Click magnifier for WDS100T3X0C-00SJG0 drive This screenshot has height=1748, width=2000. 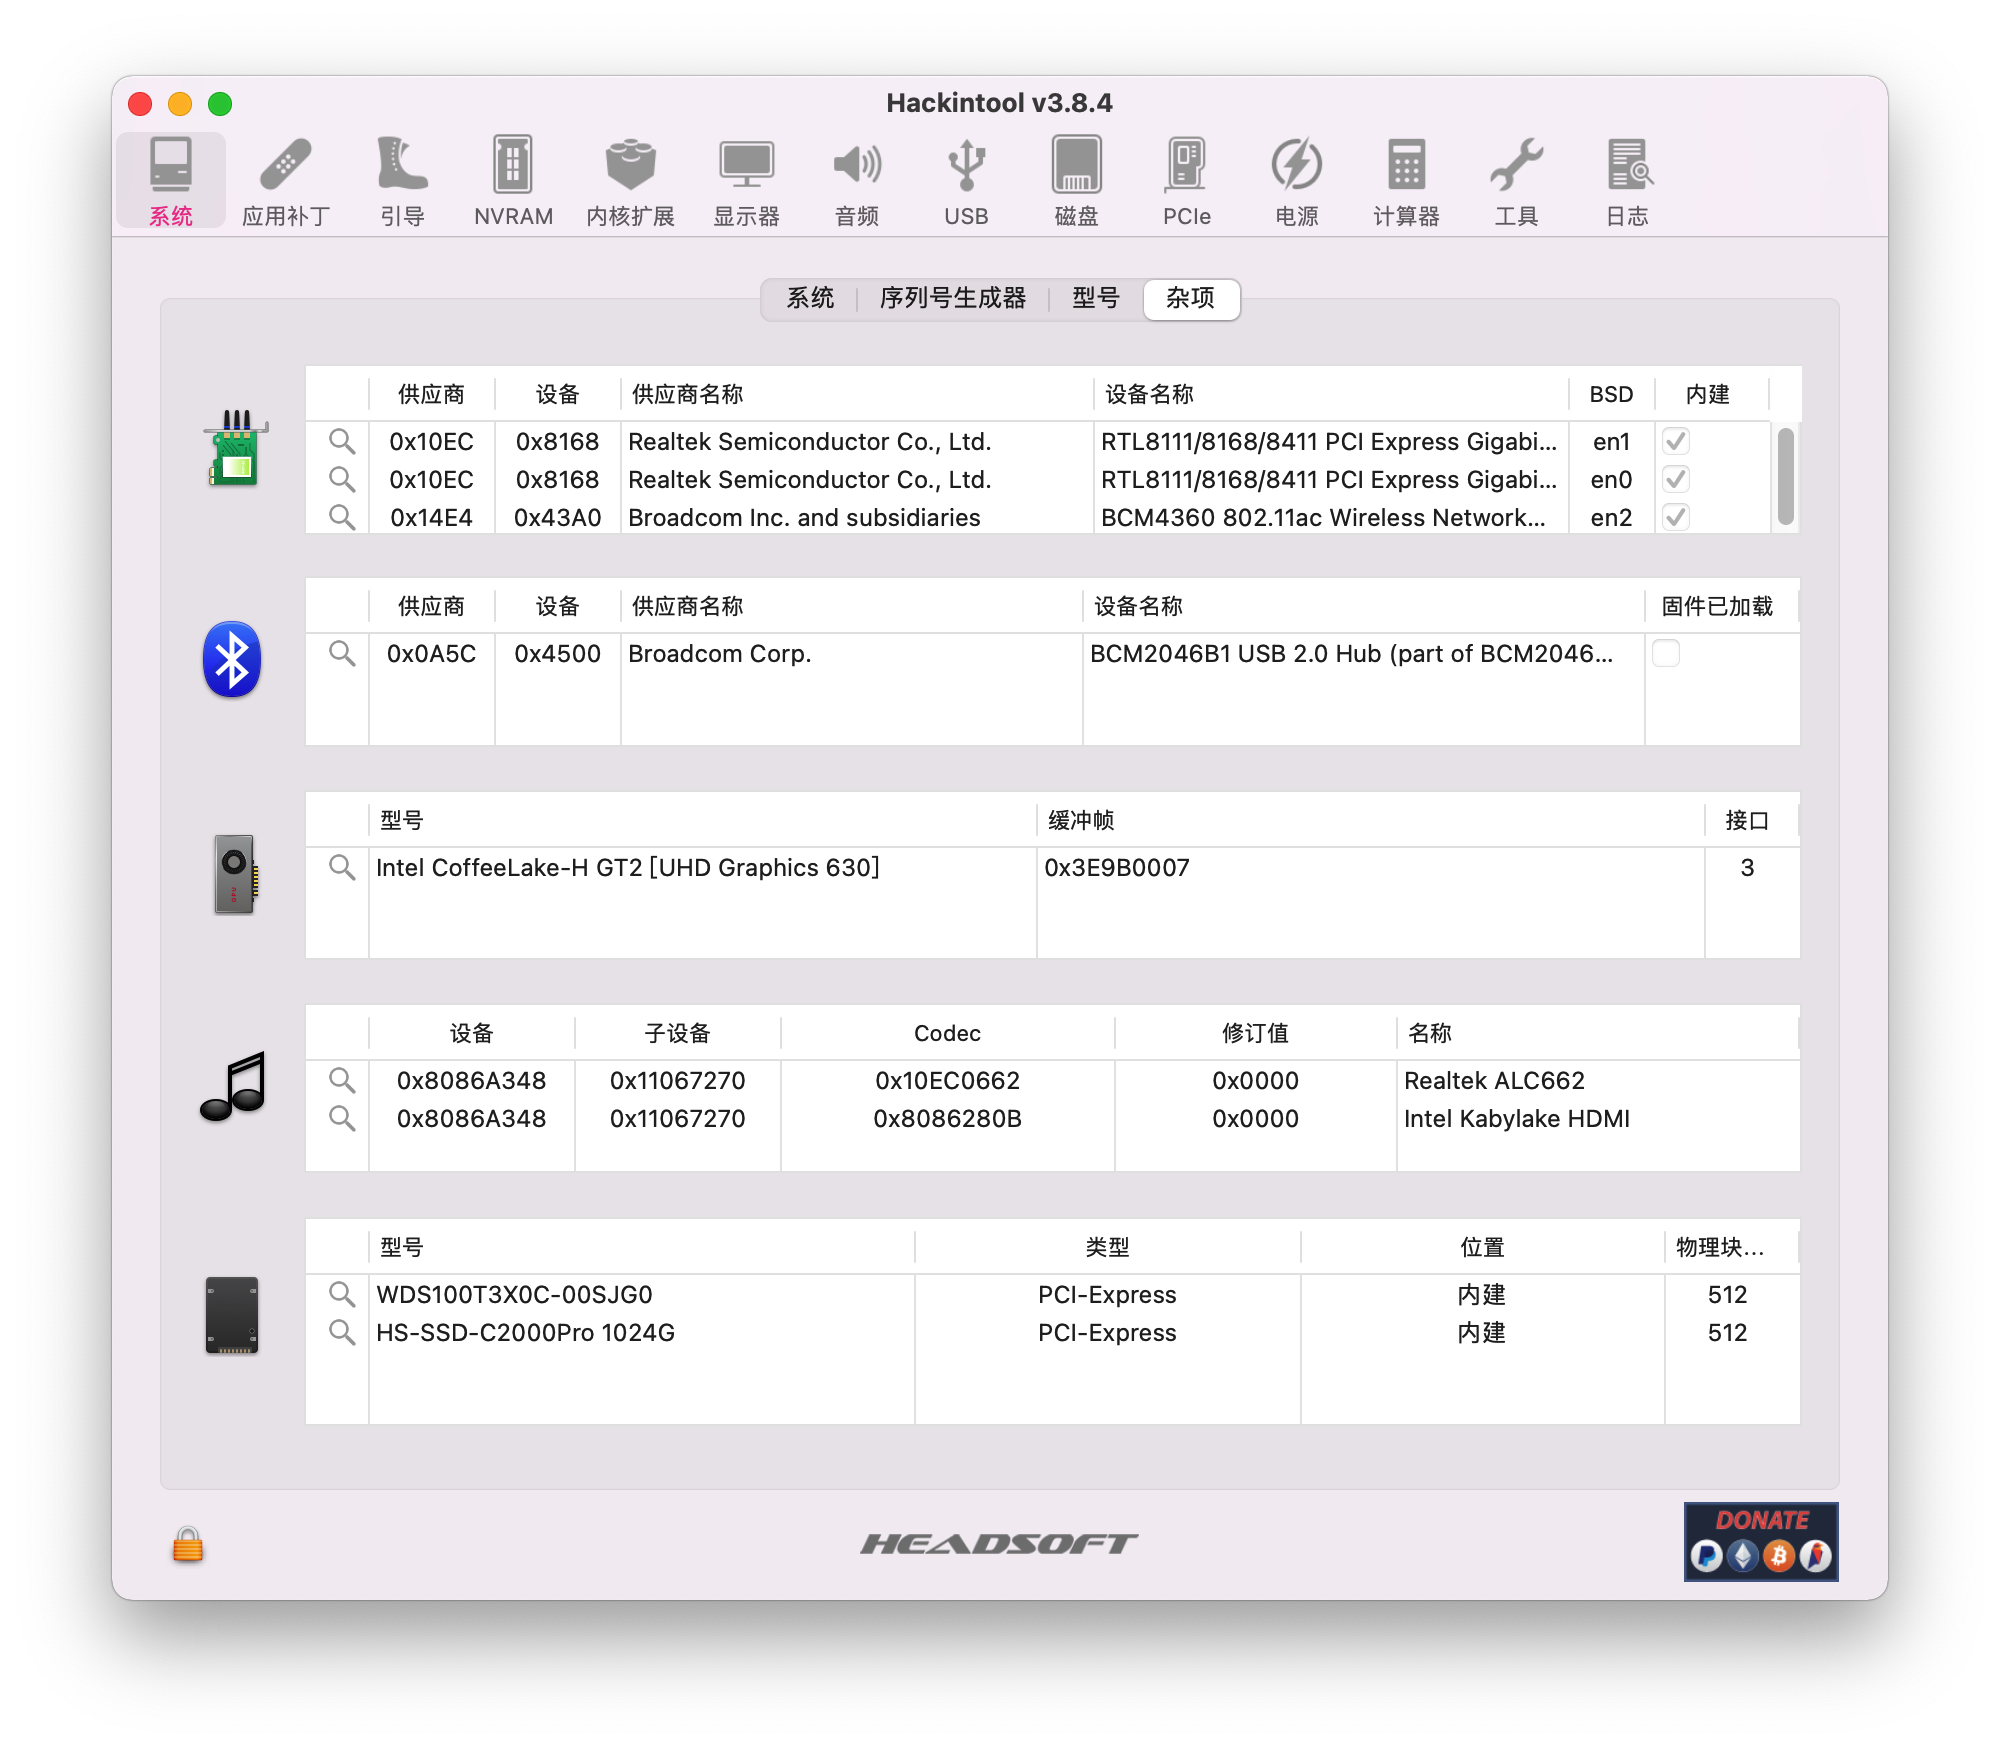coord(342,1294)
